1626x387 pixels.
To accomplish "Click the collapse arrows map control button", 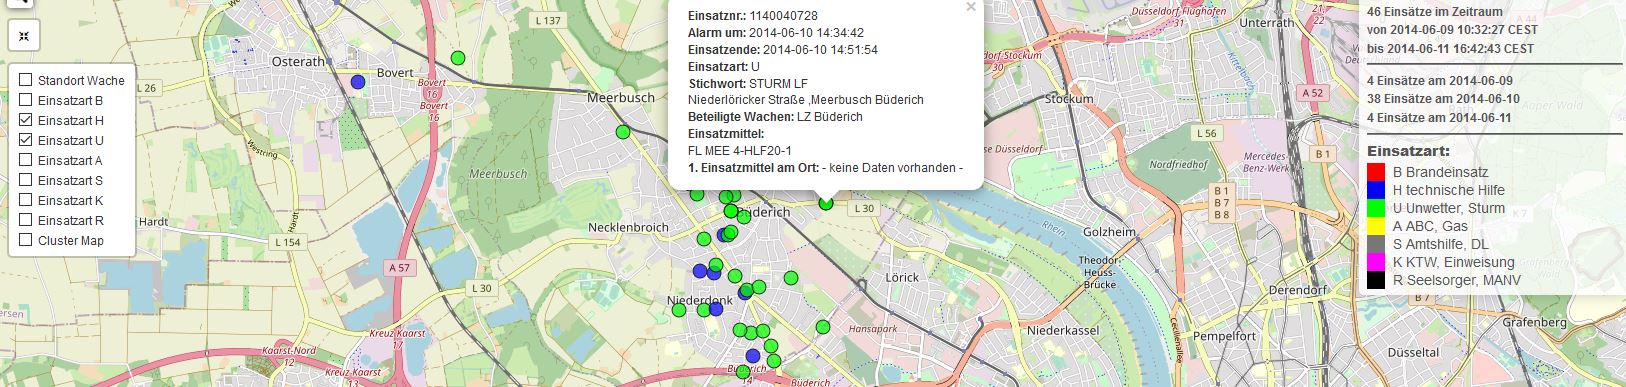I will point(24,36).
